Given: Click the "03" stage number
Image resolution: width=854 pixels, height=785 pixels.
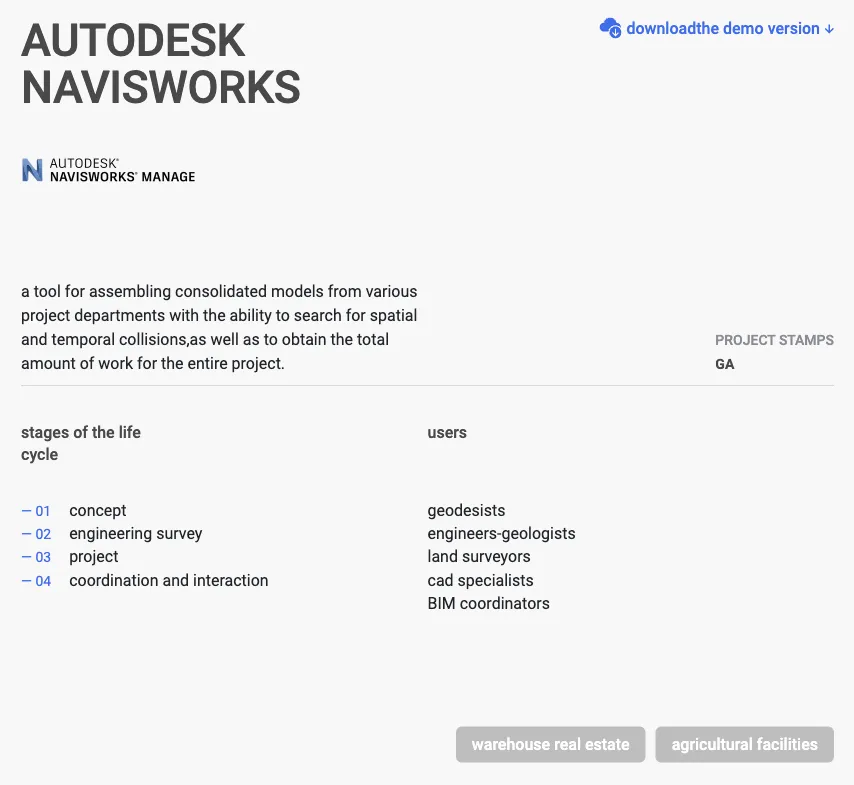Looking at the screenshot, I should coord(43,557).
